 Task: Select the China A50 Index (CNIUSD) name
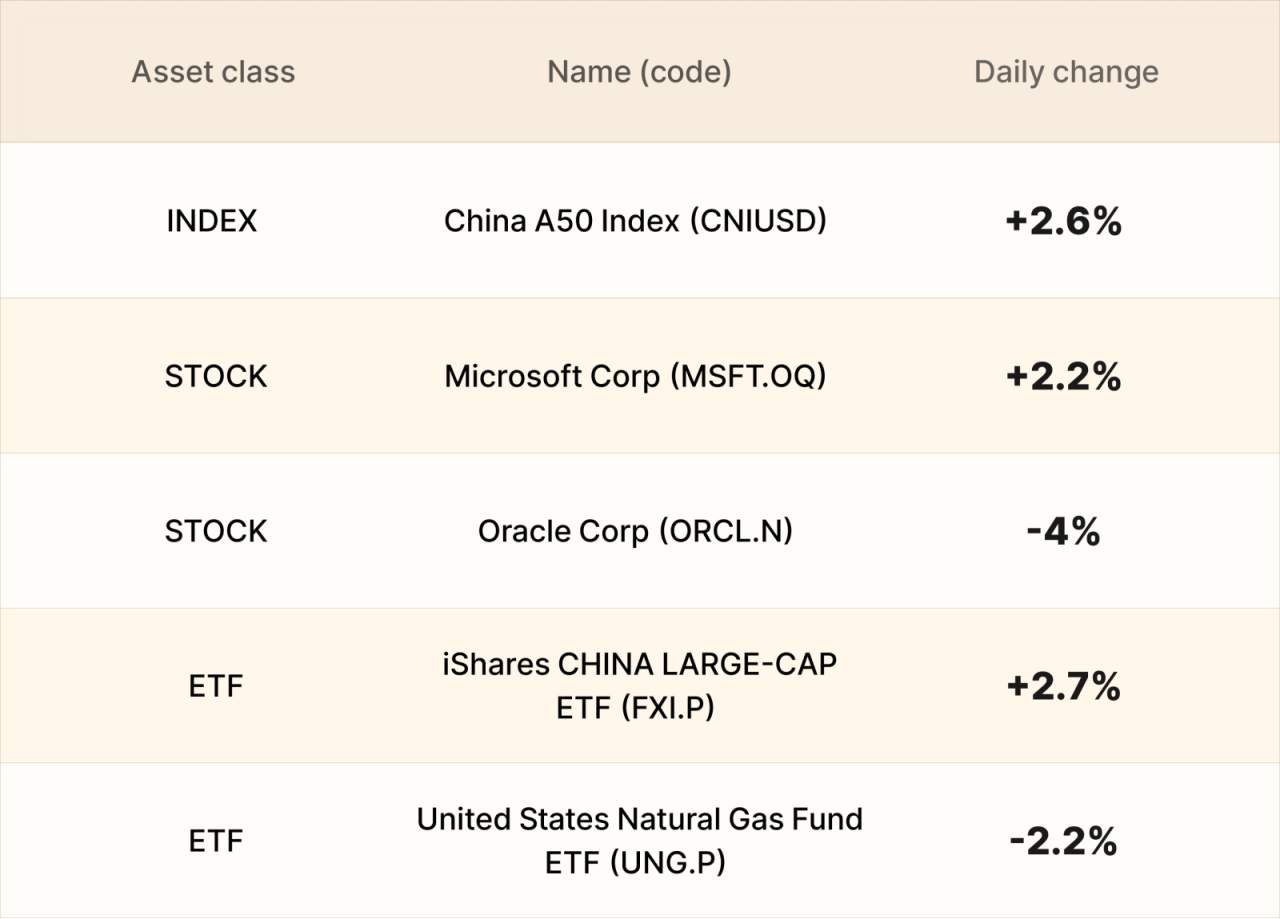click(x=635, y=220)
